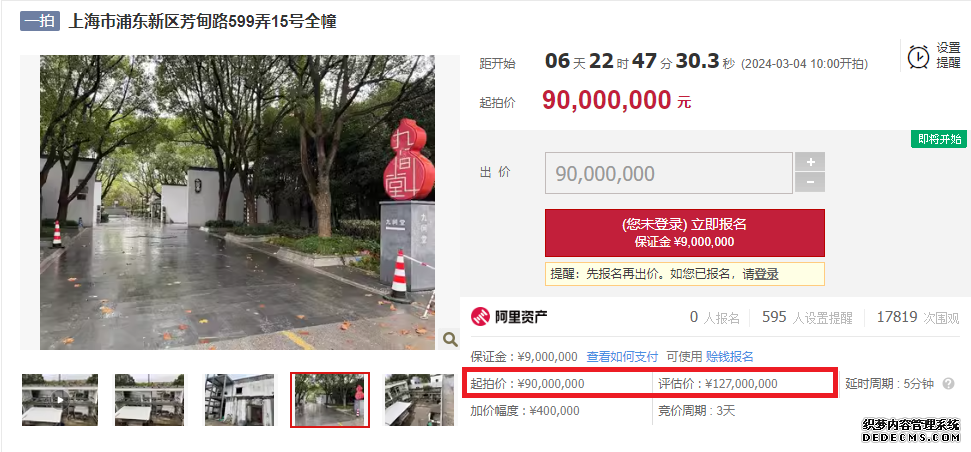The height and width of the screenshot is (452, 971).
Task: Click the help question mark beside 延时周期
Action: tap(948, 384)
